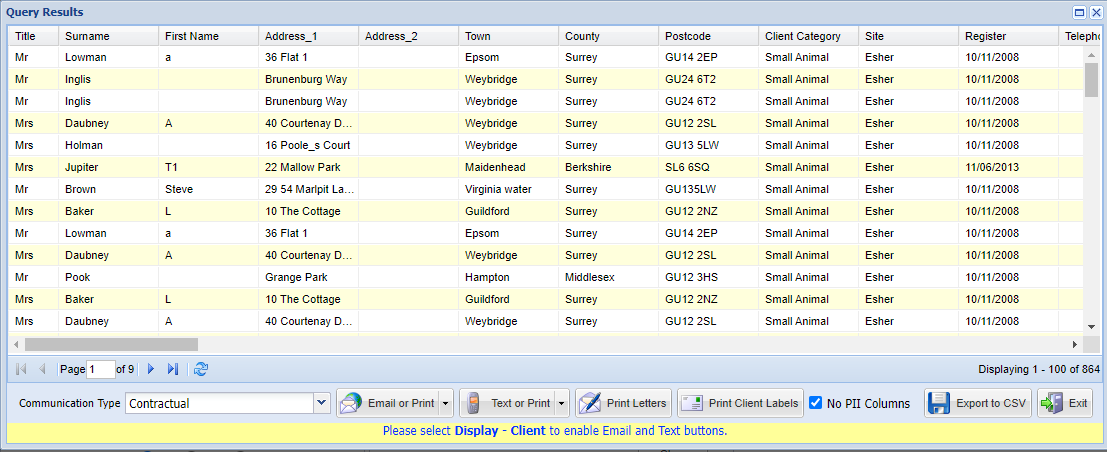Exit the Query Results window

1065,403
